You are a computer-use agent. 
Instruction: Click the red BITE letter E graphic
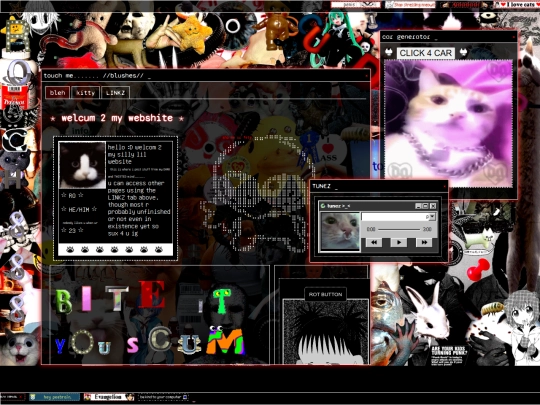coord(152,294)
